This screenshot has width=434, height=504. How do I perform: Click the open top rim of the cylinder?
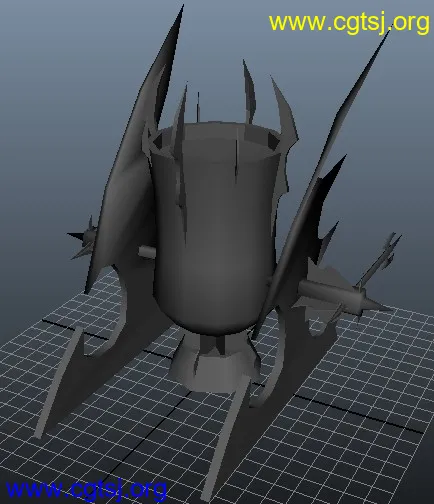click(x=215, y=140)
